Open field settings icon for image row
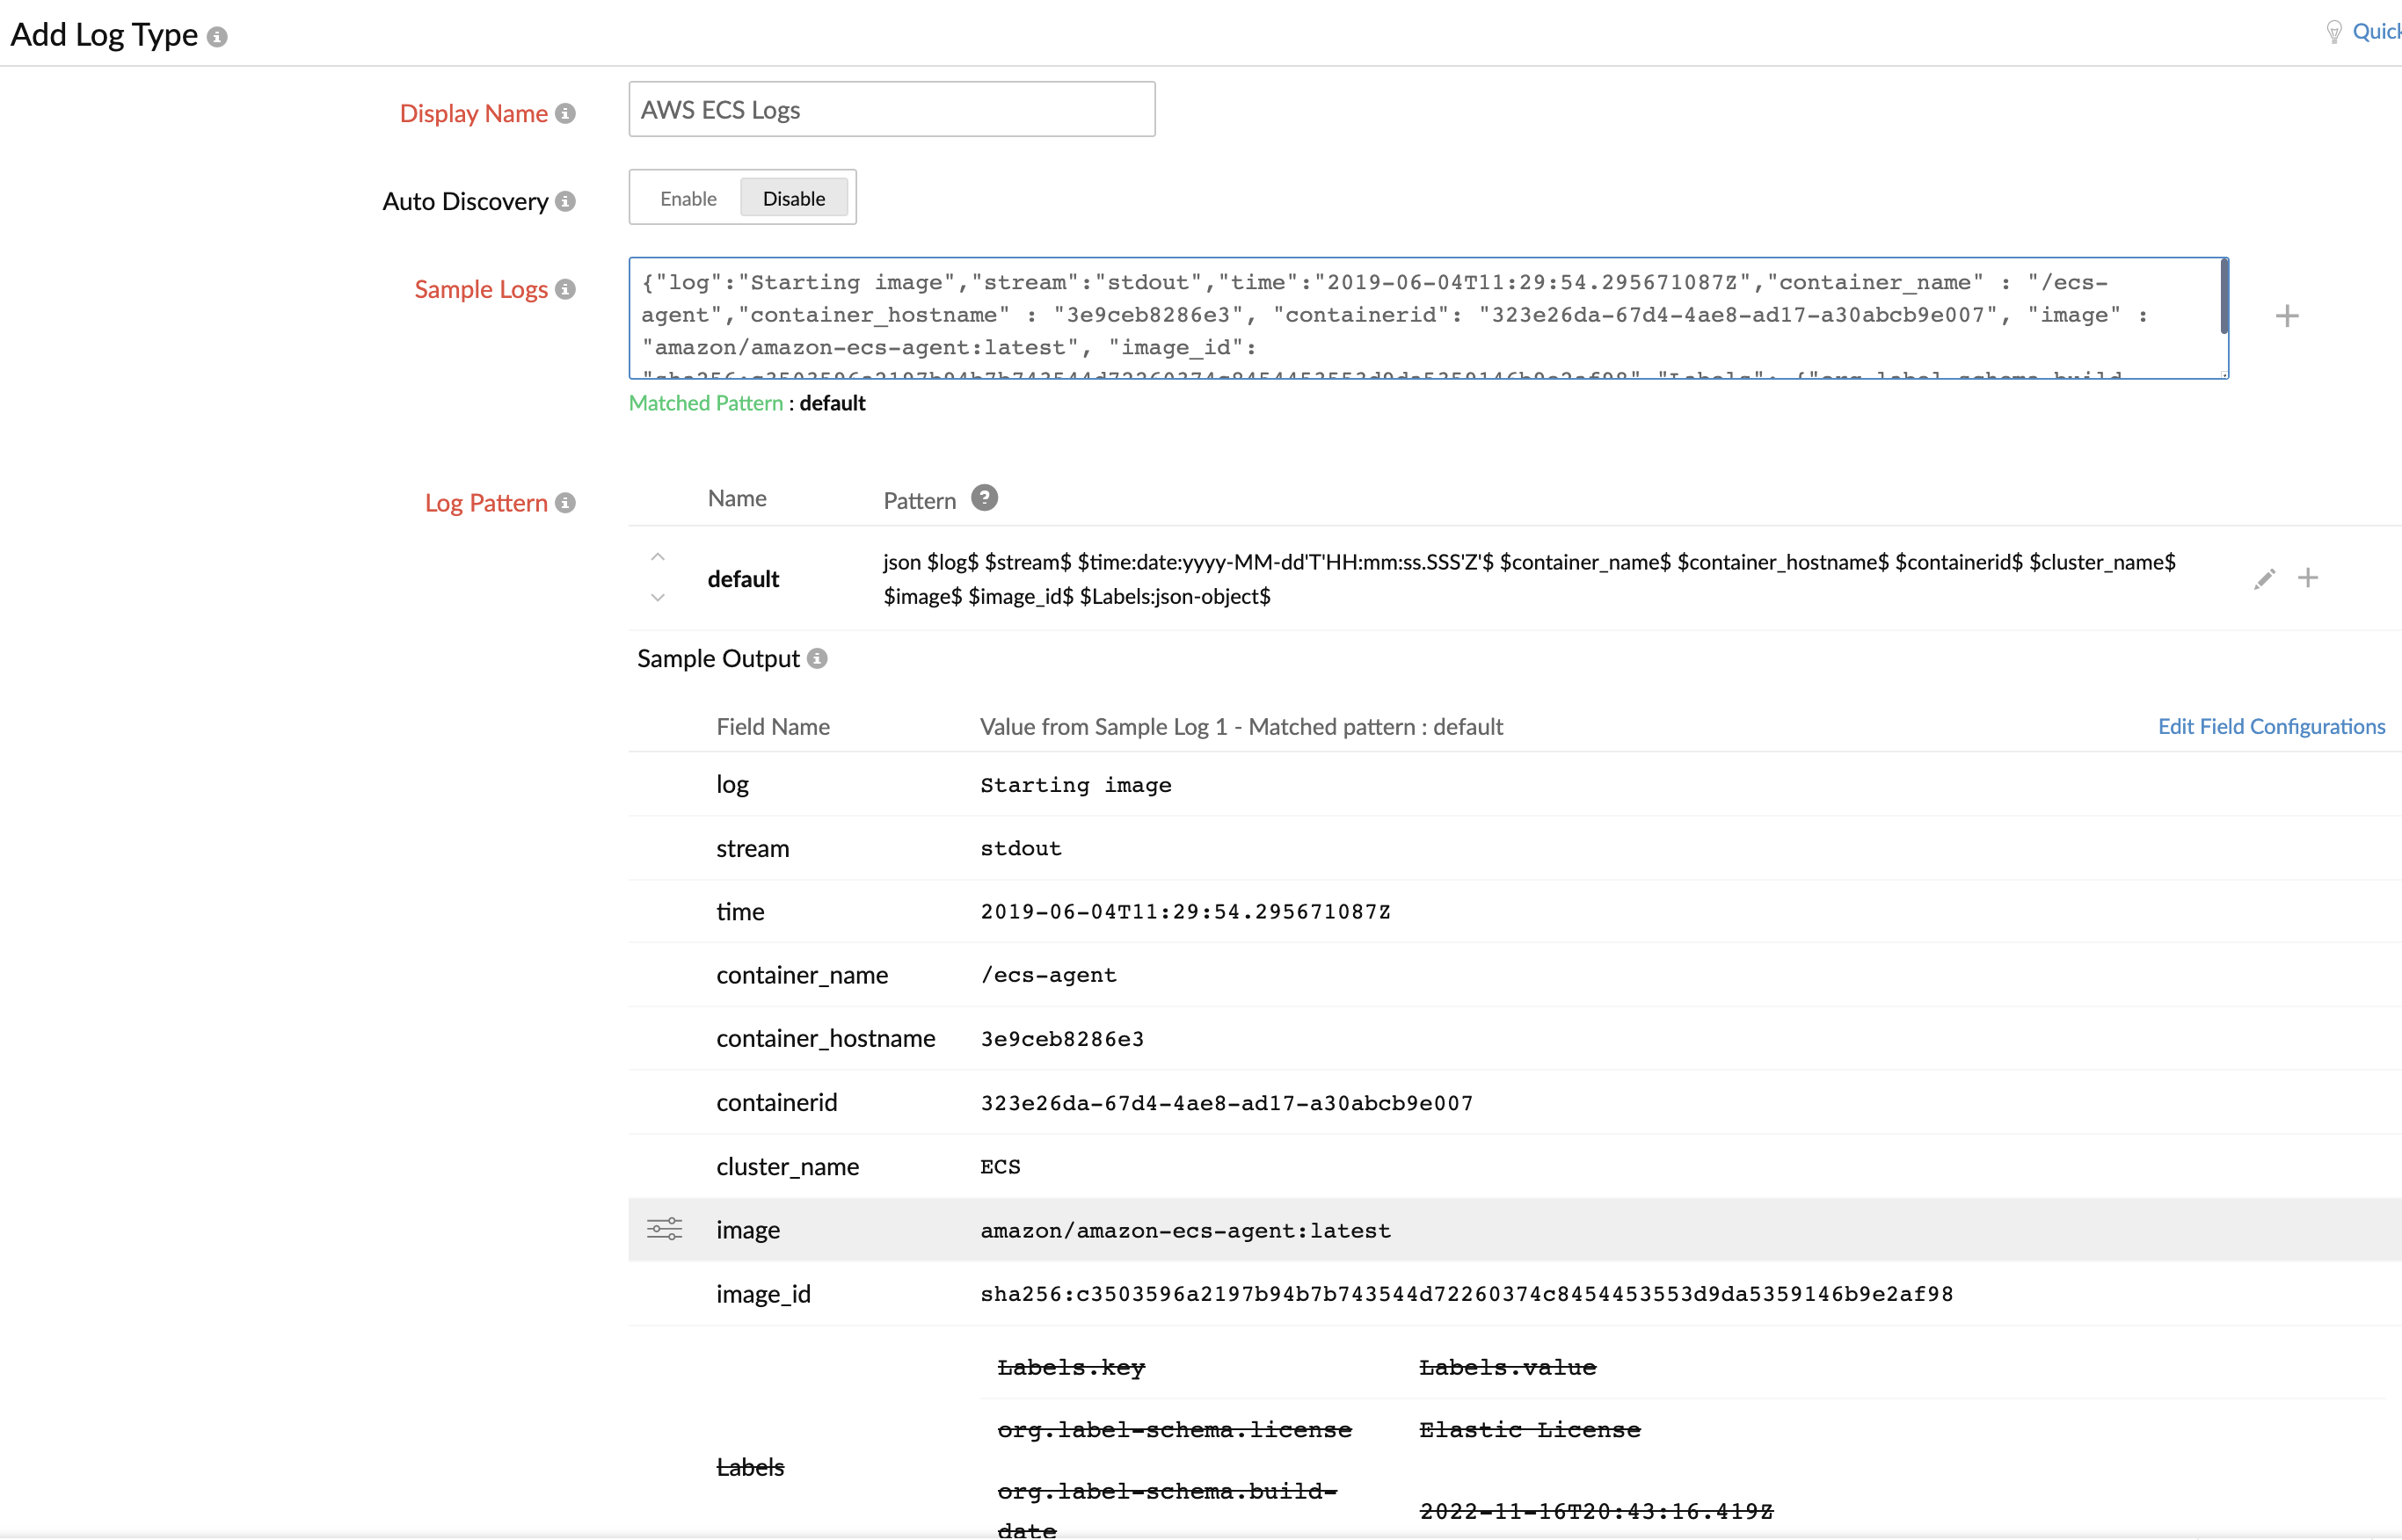This screenshot has height=1540, width=2402. pos(664,1229)
